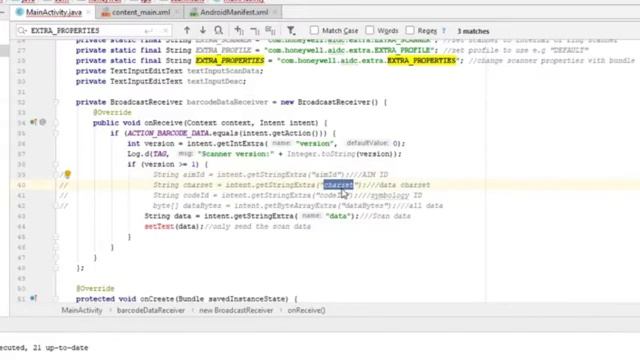
Task: Click Unselect Occurrence icon in find bar
Action: click(x=255, y=31)
